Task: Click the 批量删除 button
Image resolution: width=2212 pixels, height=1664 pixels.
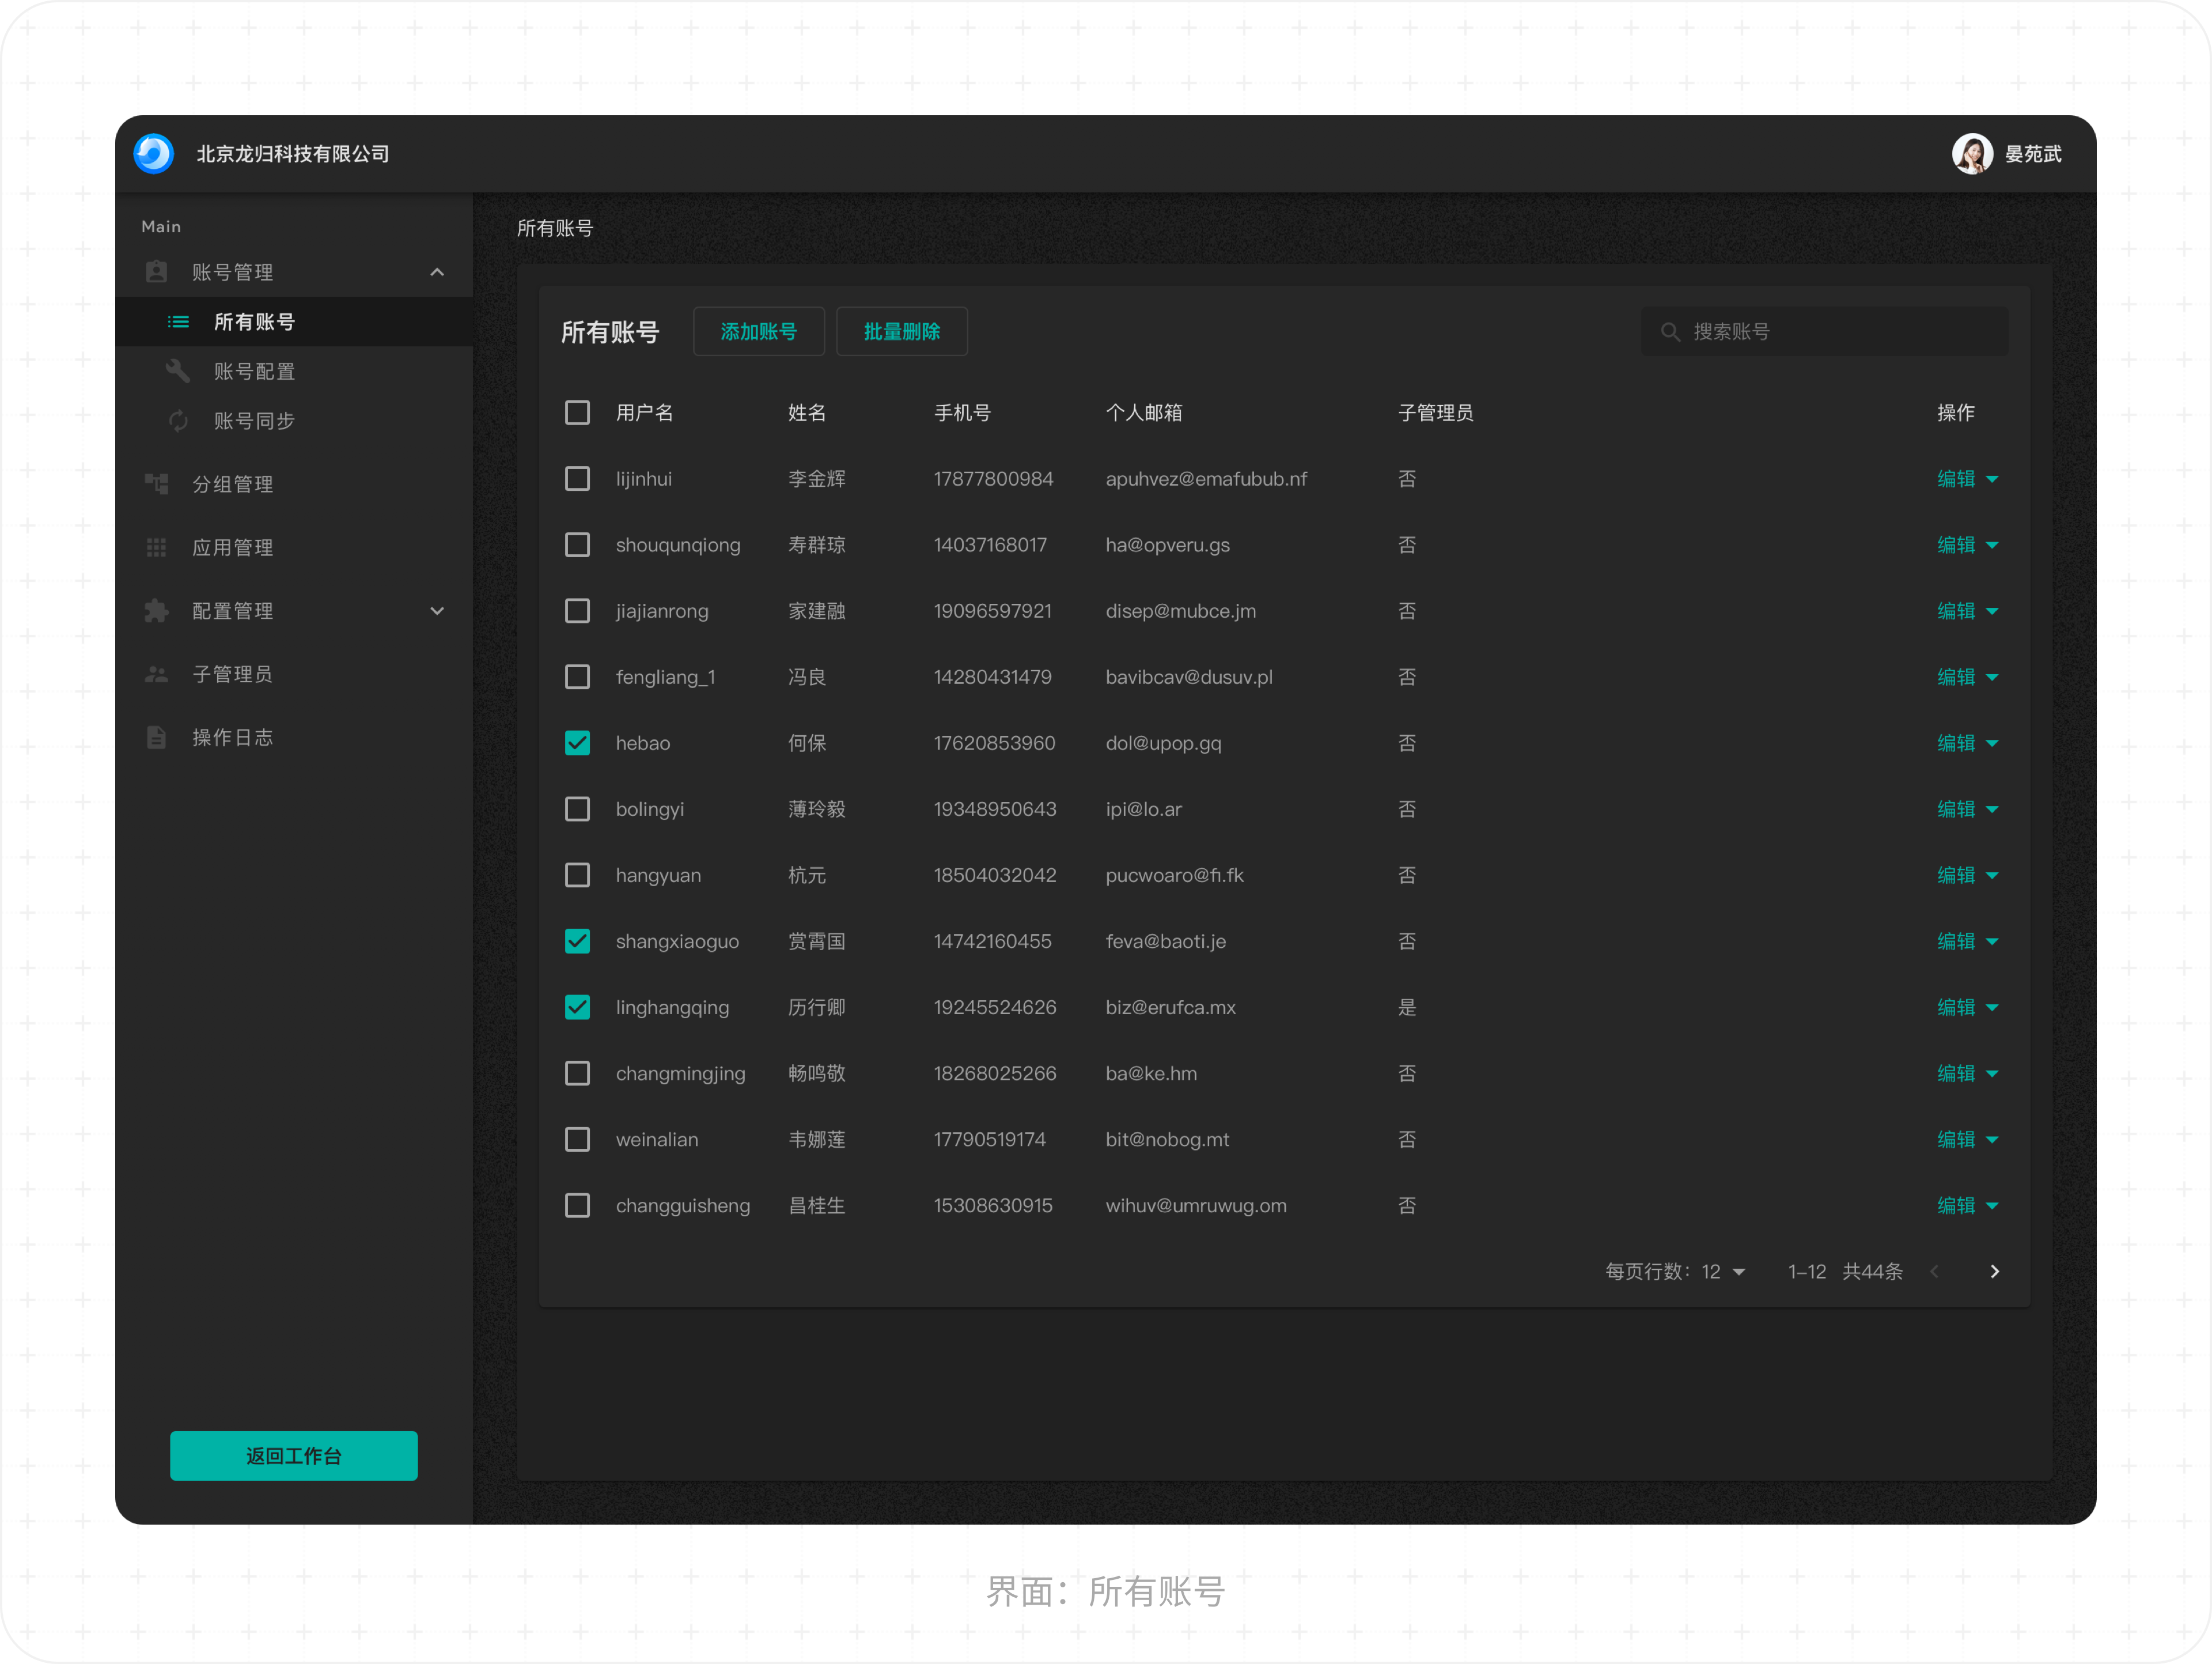Action: 902,331
